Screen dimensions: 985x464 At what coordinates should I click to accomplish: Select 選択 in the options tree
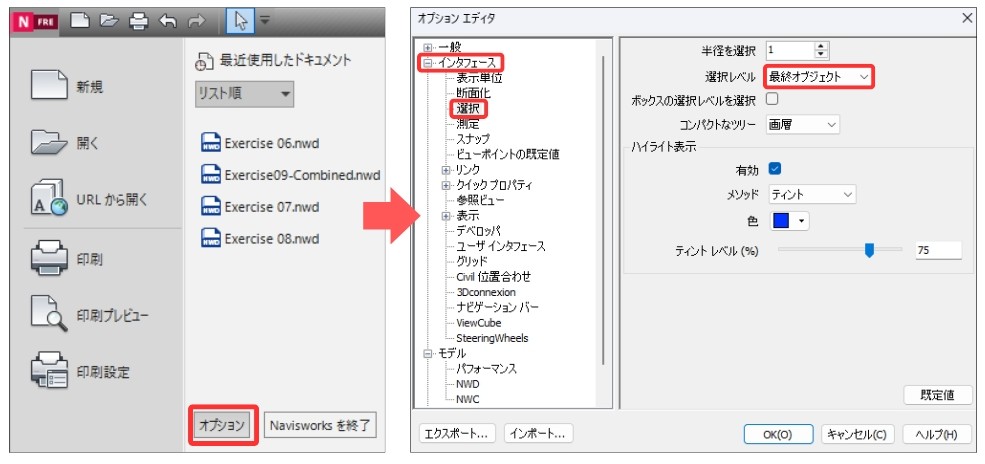[x=467, y=109]
